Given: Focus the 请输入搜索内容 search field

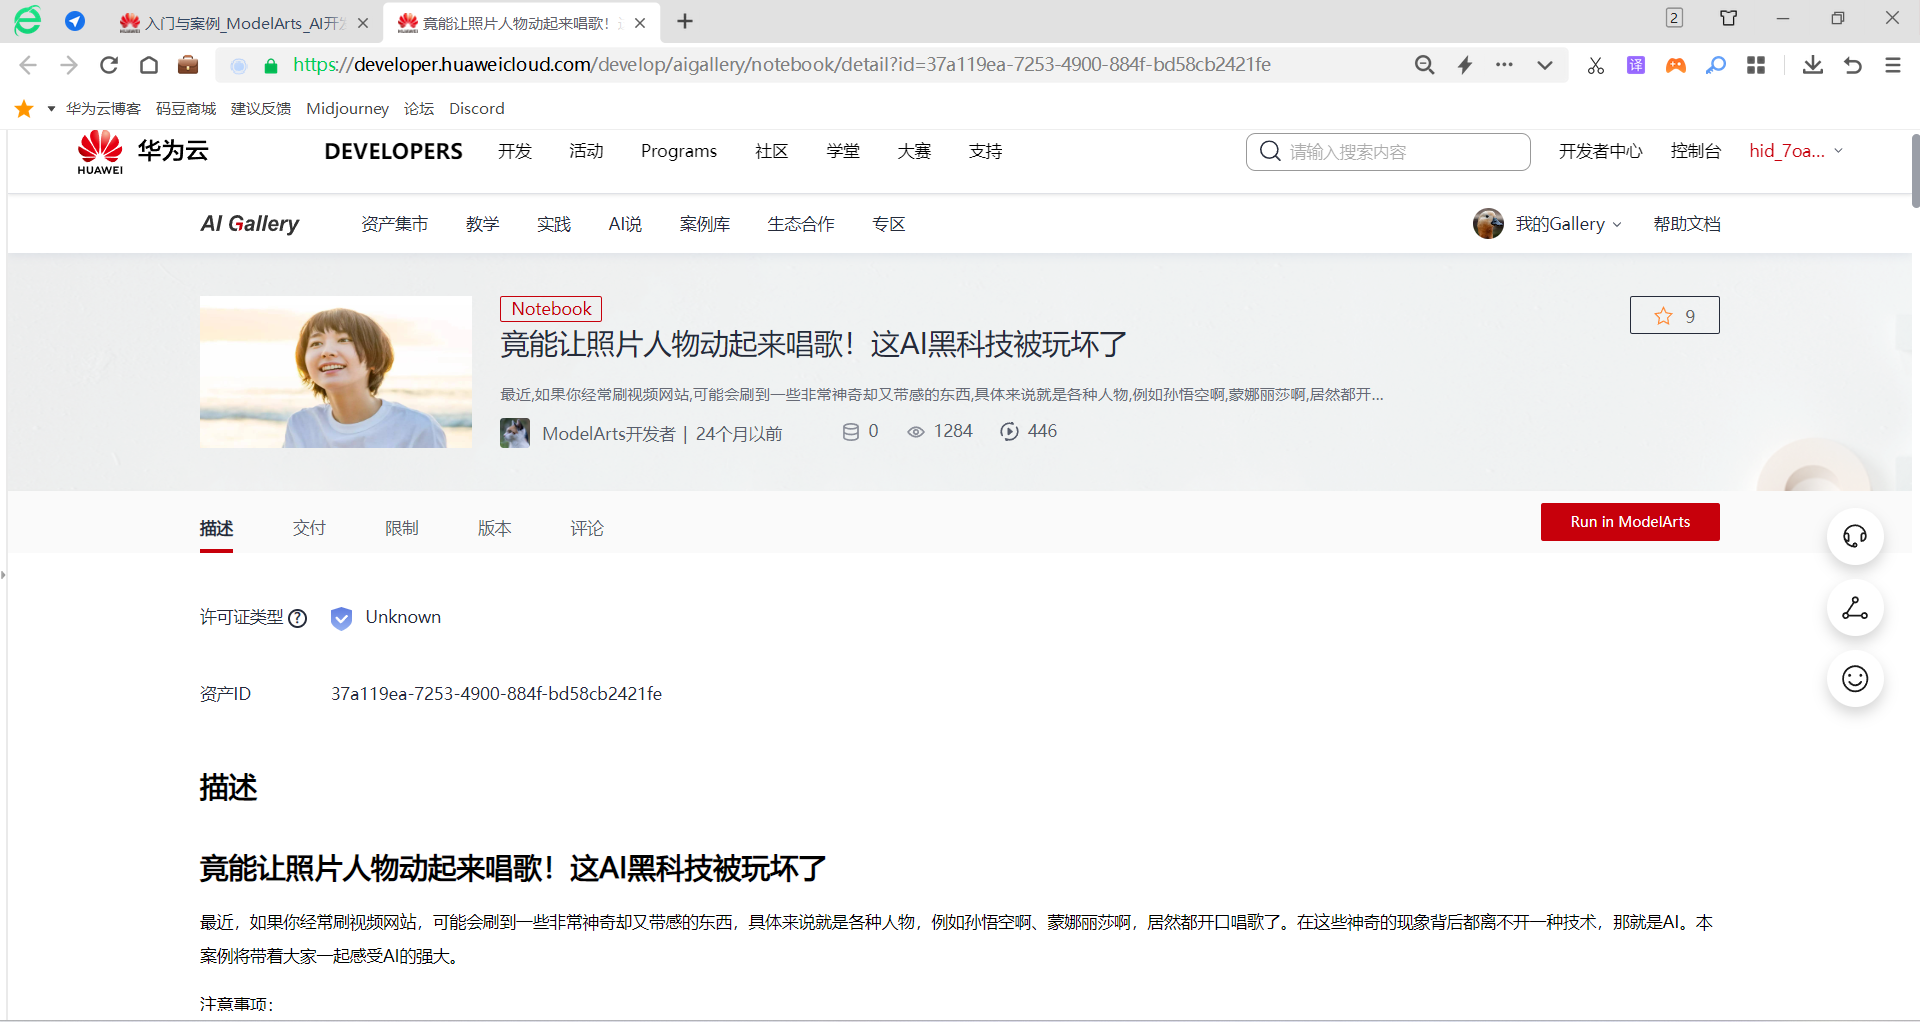Looking at the screenshot, I should [1388, 152].
